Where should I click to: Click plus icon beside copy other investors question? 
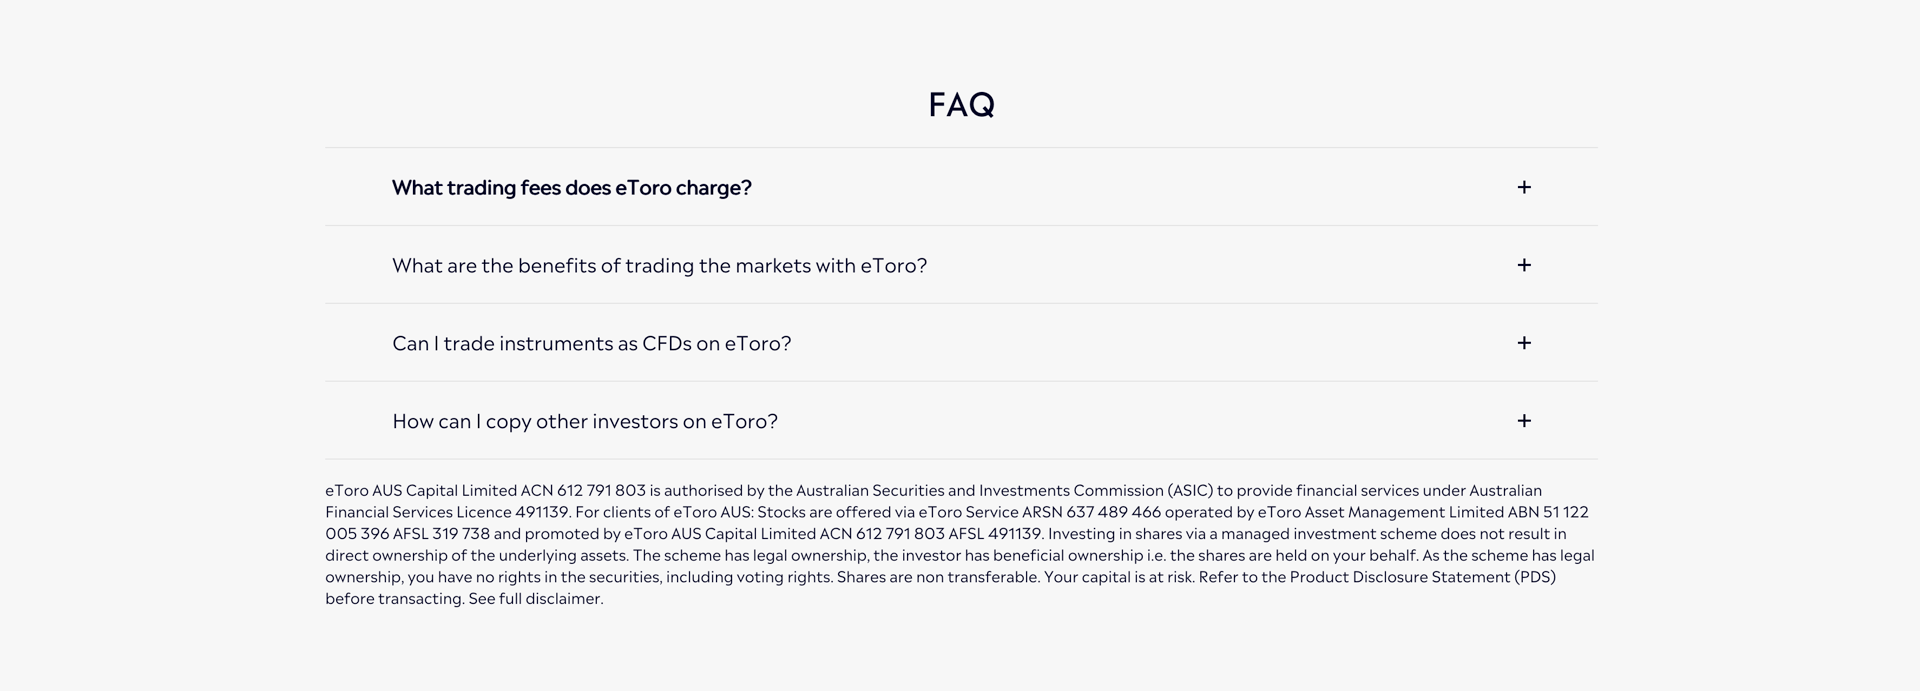click(1523, 421)
